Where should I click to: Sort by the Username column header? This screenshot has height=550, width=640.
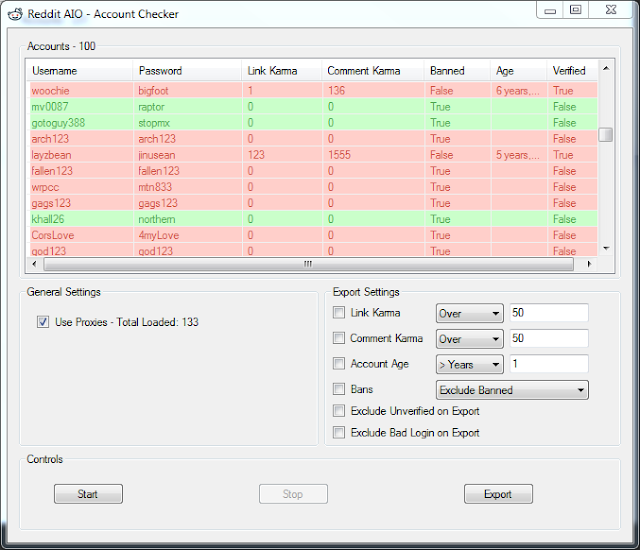coord(80,71)
